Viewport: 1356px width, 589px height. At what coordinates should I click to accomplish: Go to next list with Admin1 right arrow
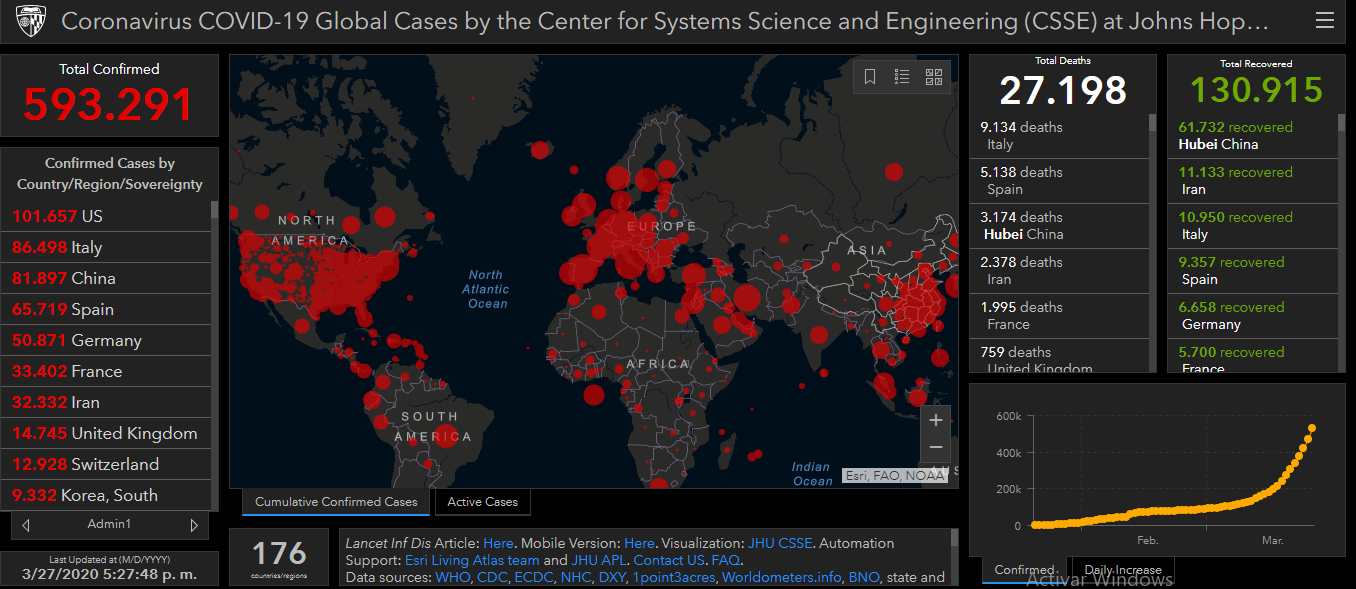[194, 524]
